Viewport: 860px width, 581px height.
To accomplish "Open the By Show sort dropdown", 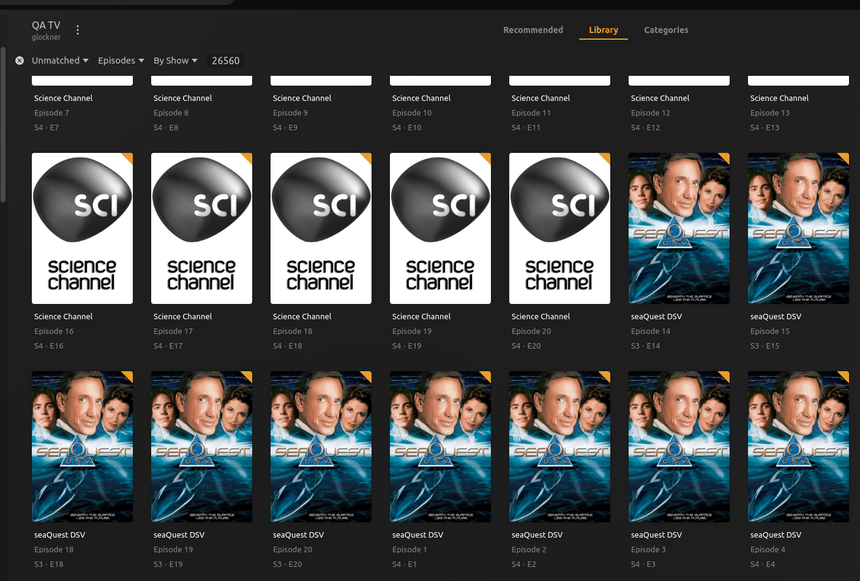I will pyautogui.click(x=175, y=60).
